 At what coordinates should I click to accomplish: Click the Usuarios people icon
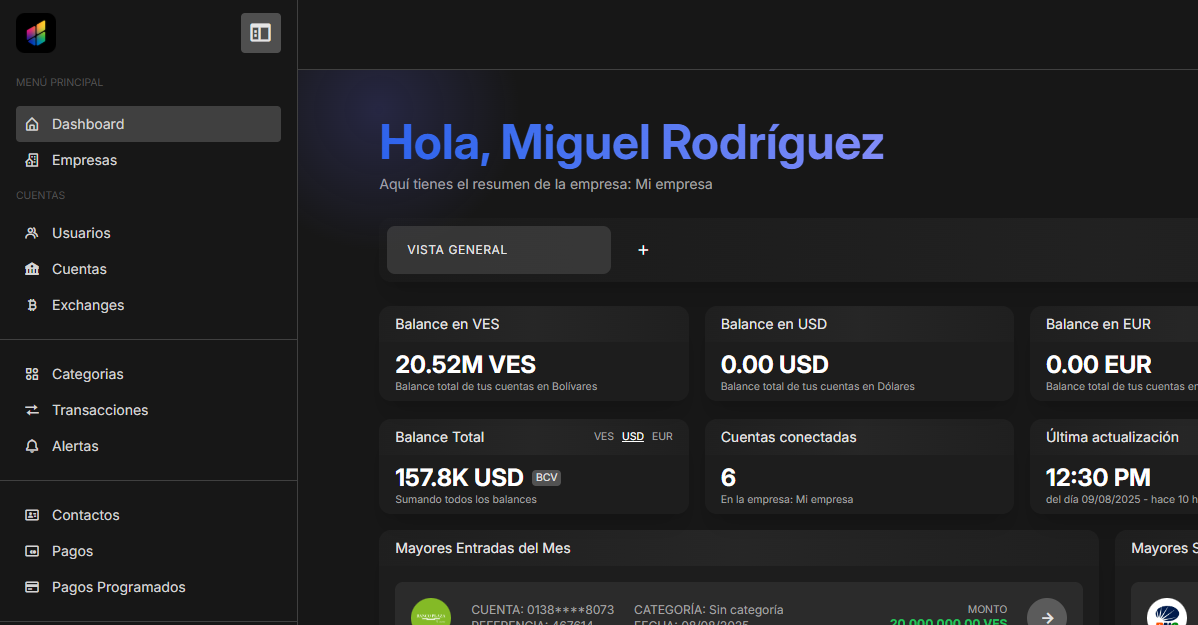[x=32, y=233]
